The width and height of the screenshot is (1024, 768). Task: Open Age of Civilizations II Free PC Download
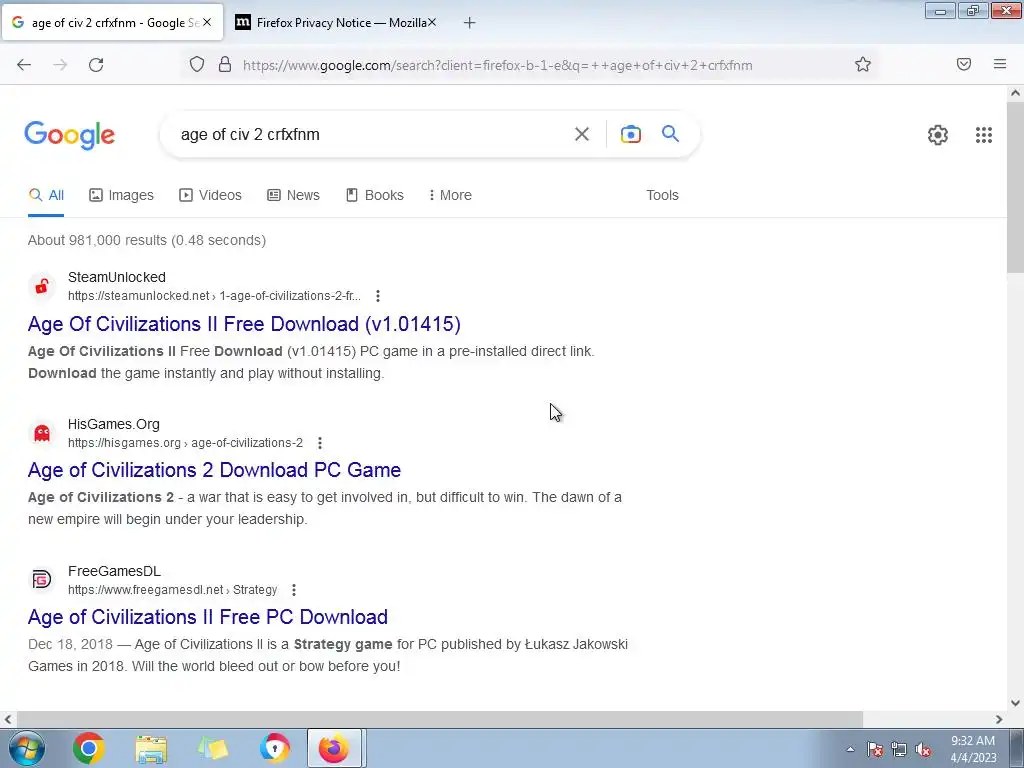tap(208, 617)
